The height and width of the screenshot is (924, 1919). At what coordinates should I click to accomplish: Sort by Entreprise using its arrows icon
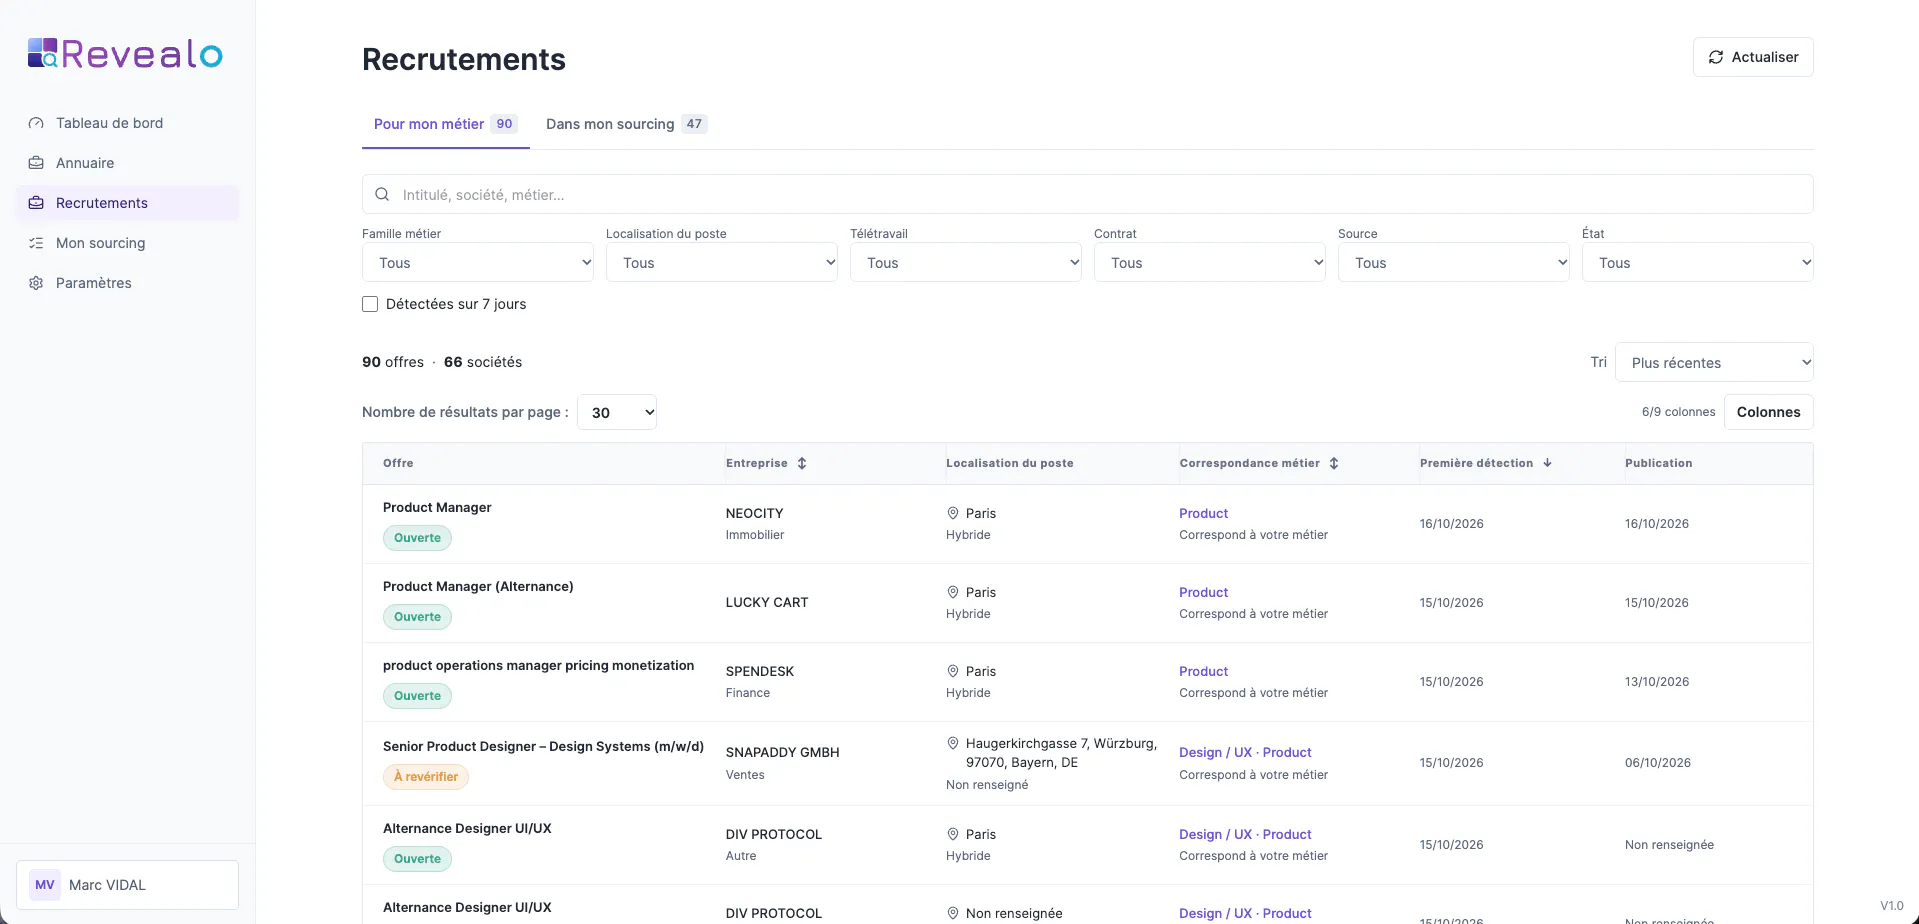tap(802, 463)
